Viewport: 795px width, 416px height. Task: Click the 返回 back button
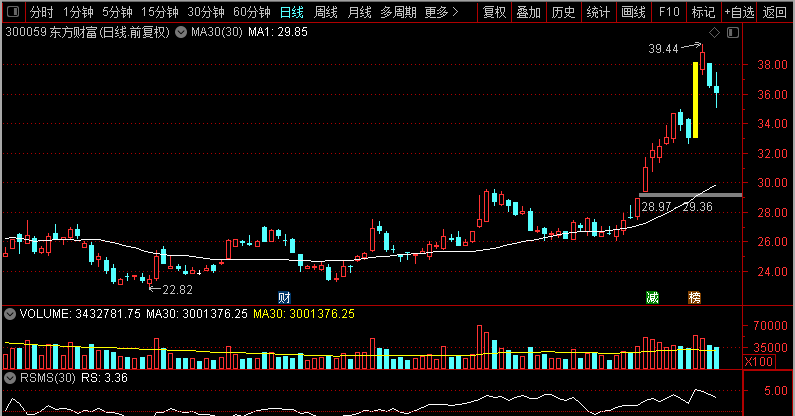[775, 12]
